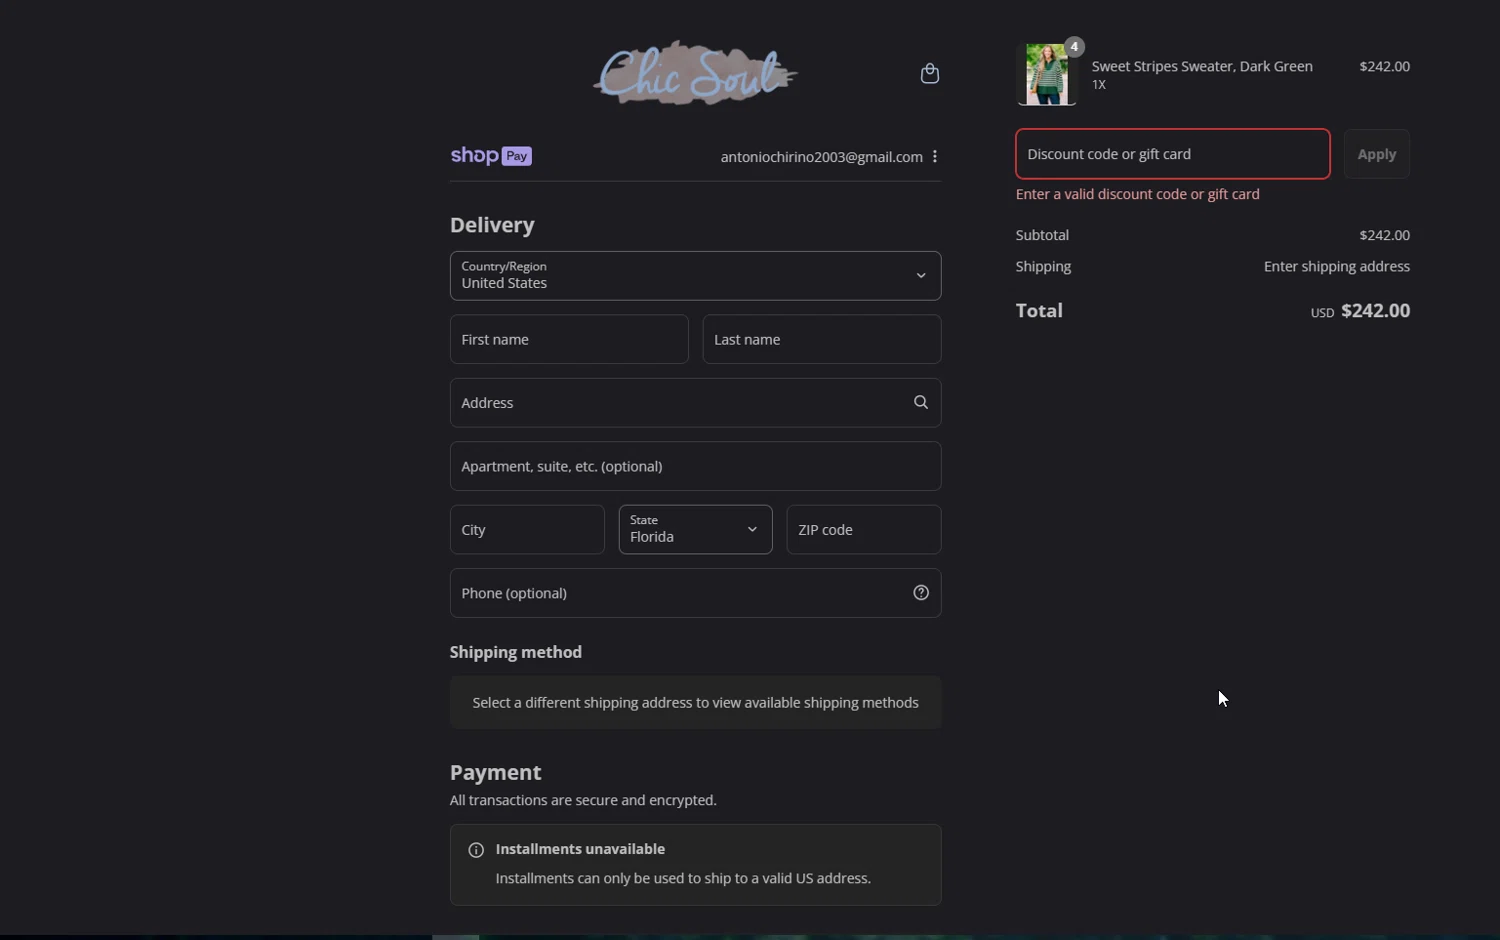Click the Subtotal label

tap(1042, 235)
